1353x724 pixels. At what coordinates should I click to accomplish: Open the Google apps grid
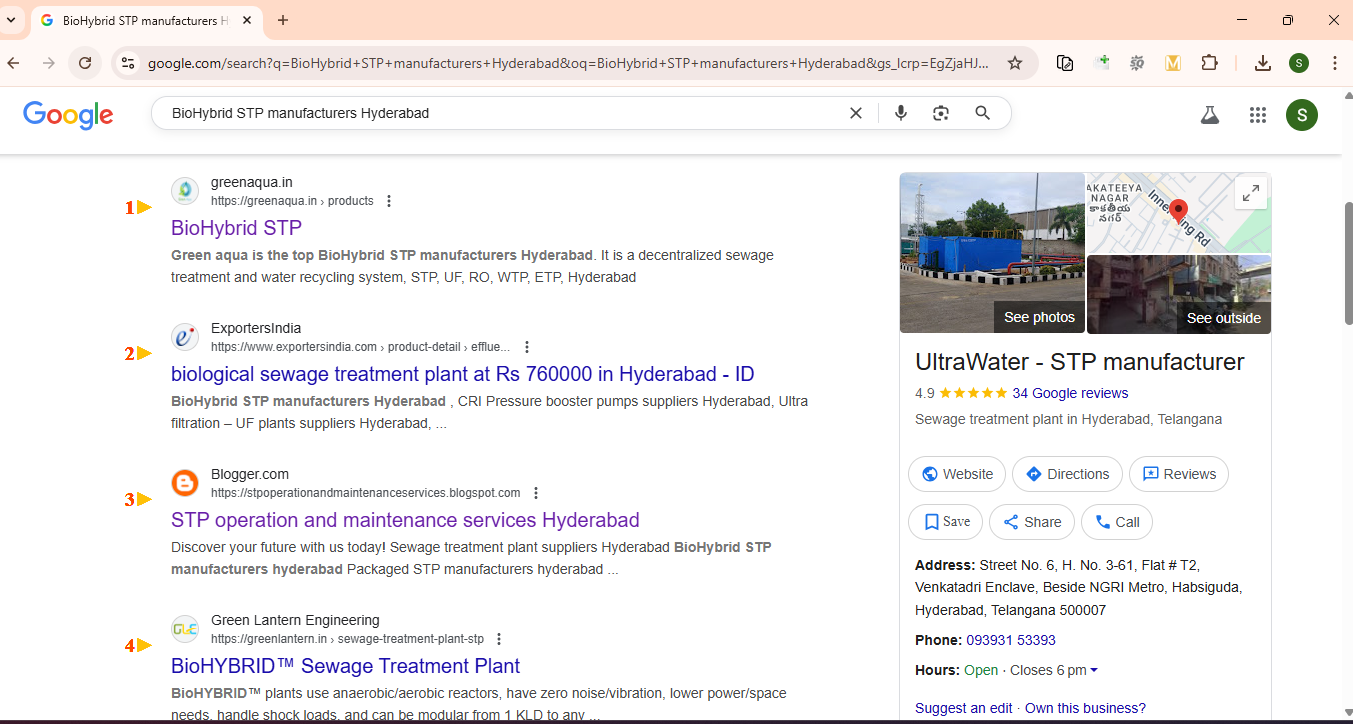tap(1258, 115)
